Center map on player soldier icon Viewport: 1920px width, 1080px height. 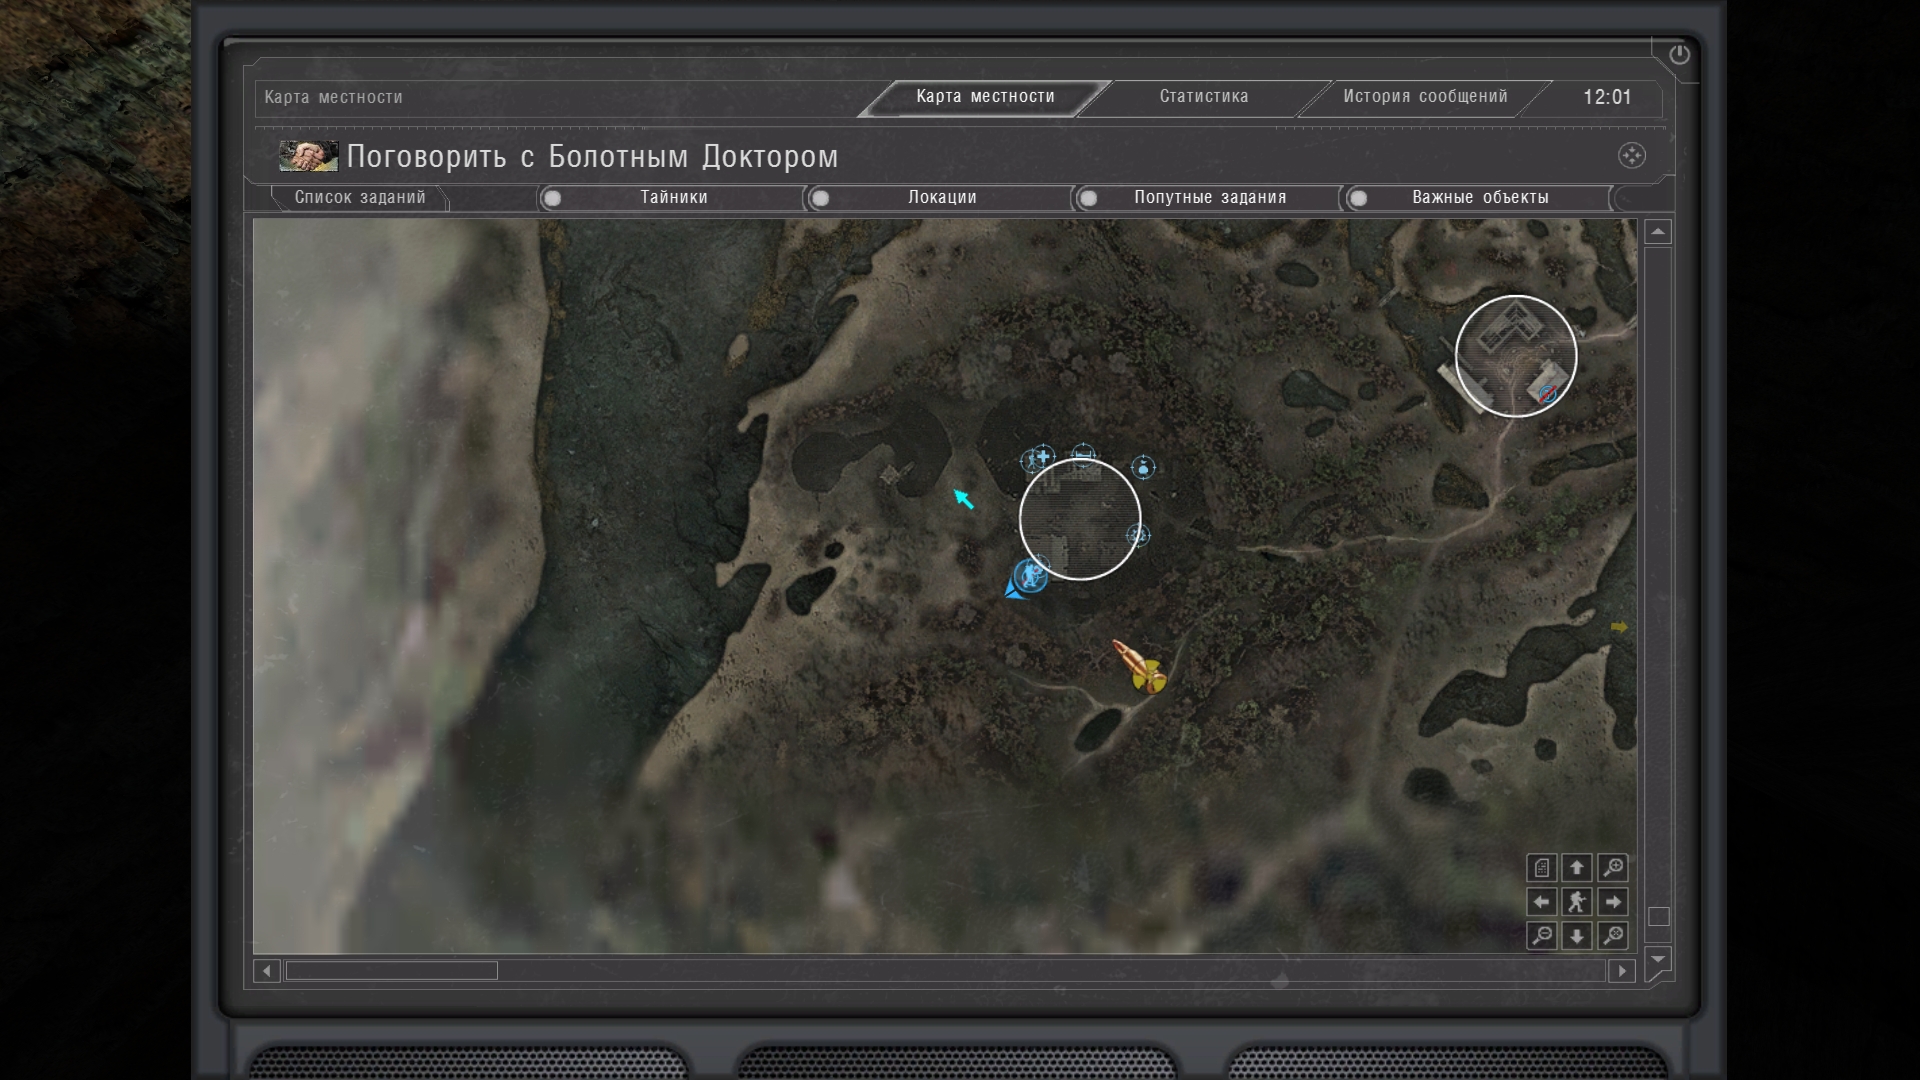tap(1577, 902)
